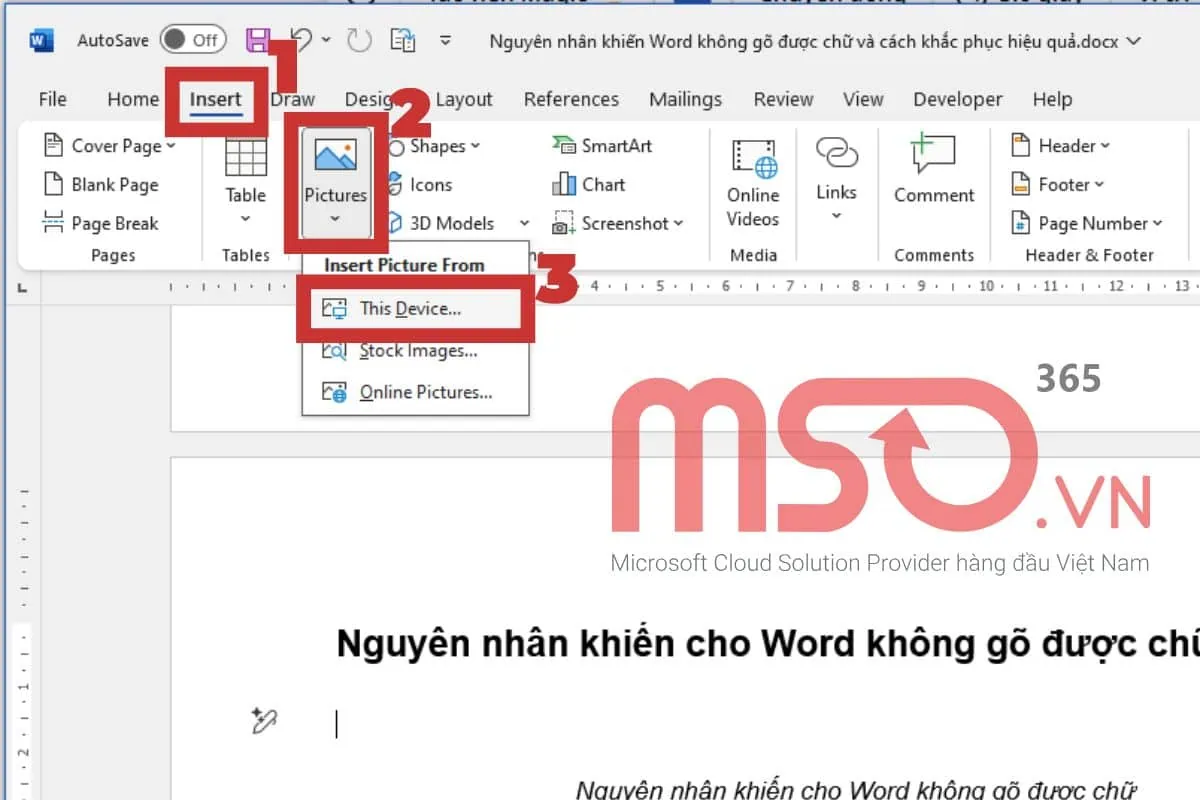Screen dimensions: 1200x800
Task: Insert a SmartArt graphic
Action: [x=603, y=145]
